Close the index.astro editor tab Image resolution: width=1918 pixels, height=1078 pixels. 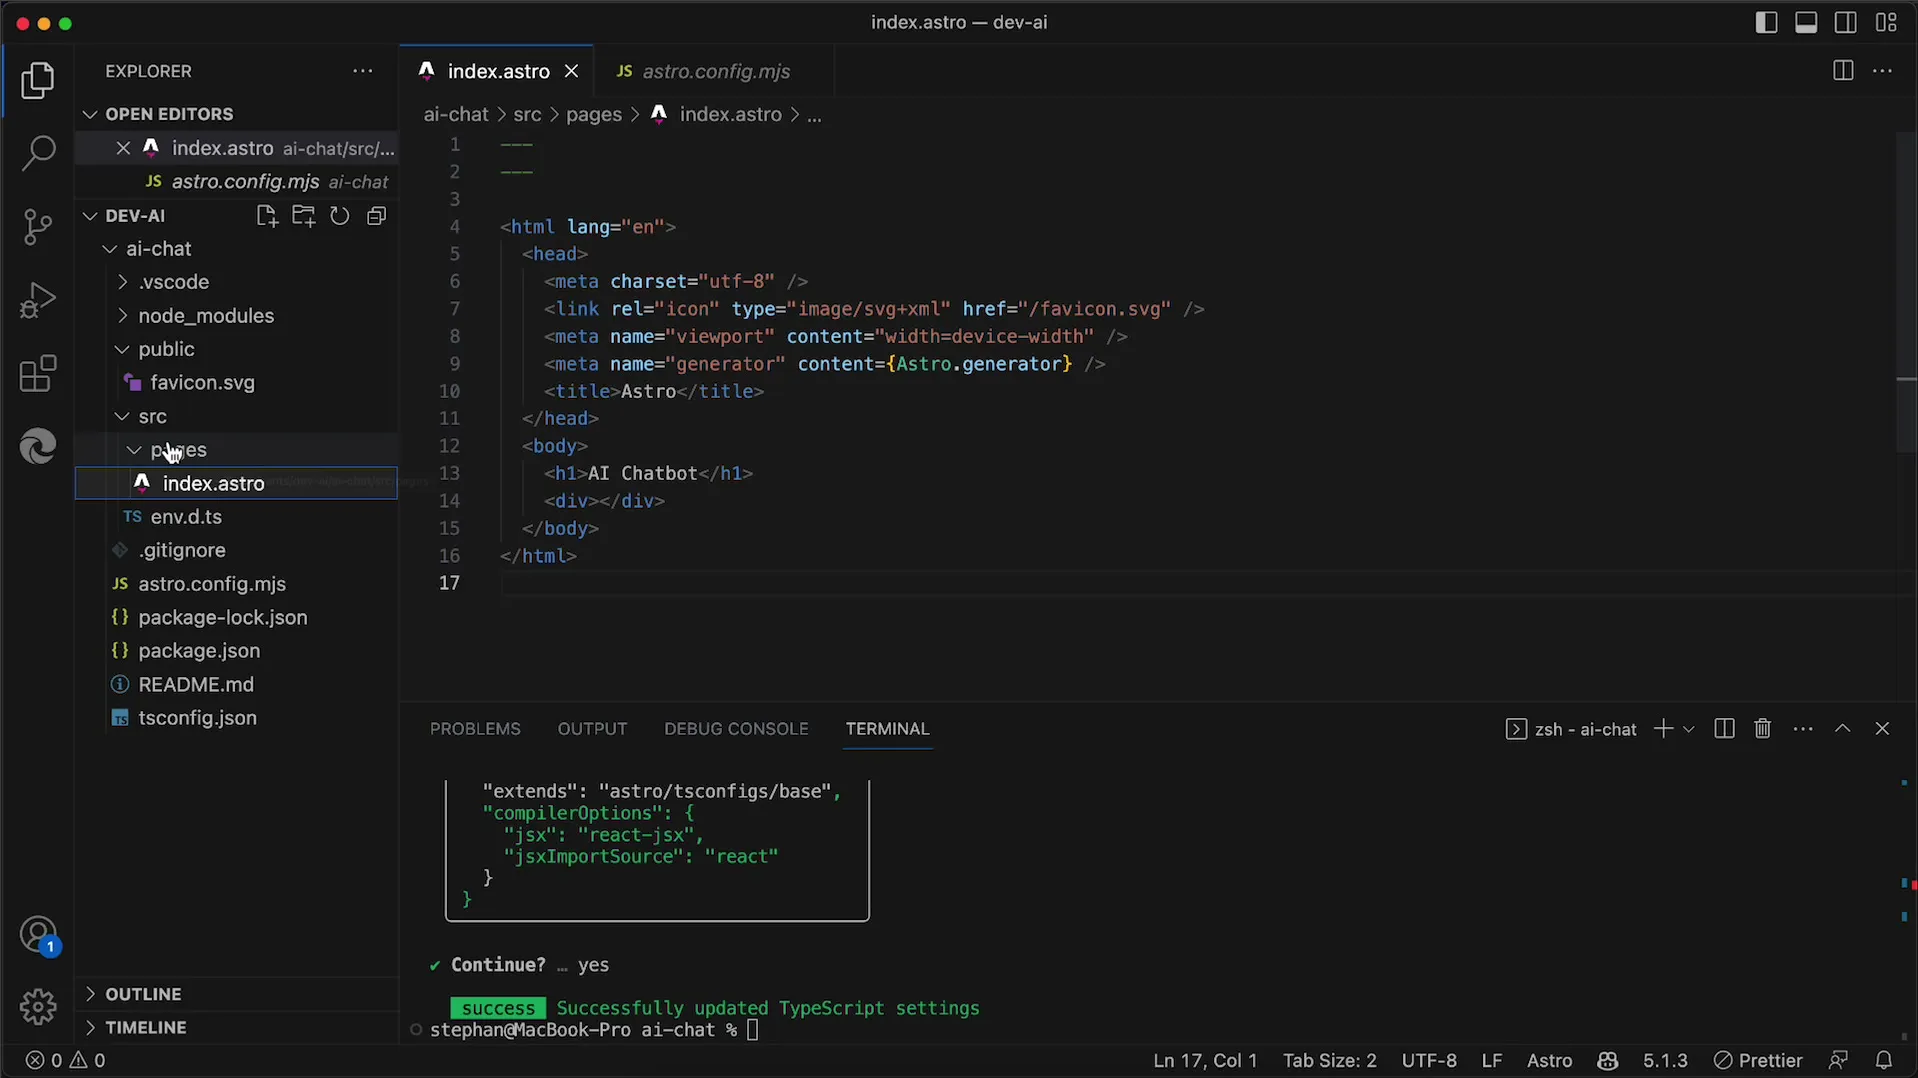(x=572, y=71)
